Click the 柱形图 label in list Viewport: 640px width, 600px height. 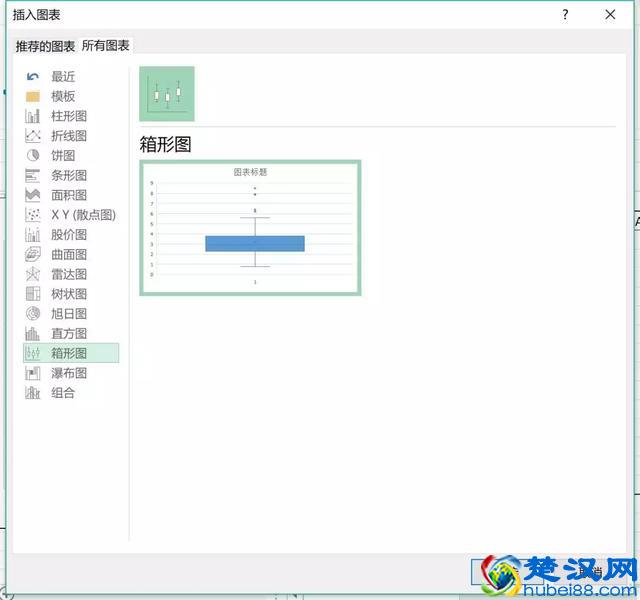pyautogui.click(x=69, y=116)
